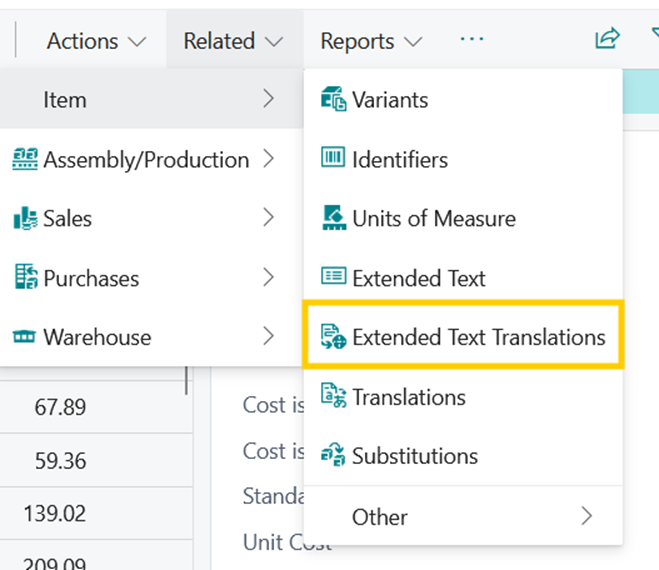Click the Identifiers barcode icon
The width and height of the screenshot is (659, 570).
[x=332, y=159]
